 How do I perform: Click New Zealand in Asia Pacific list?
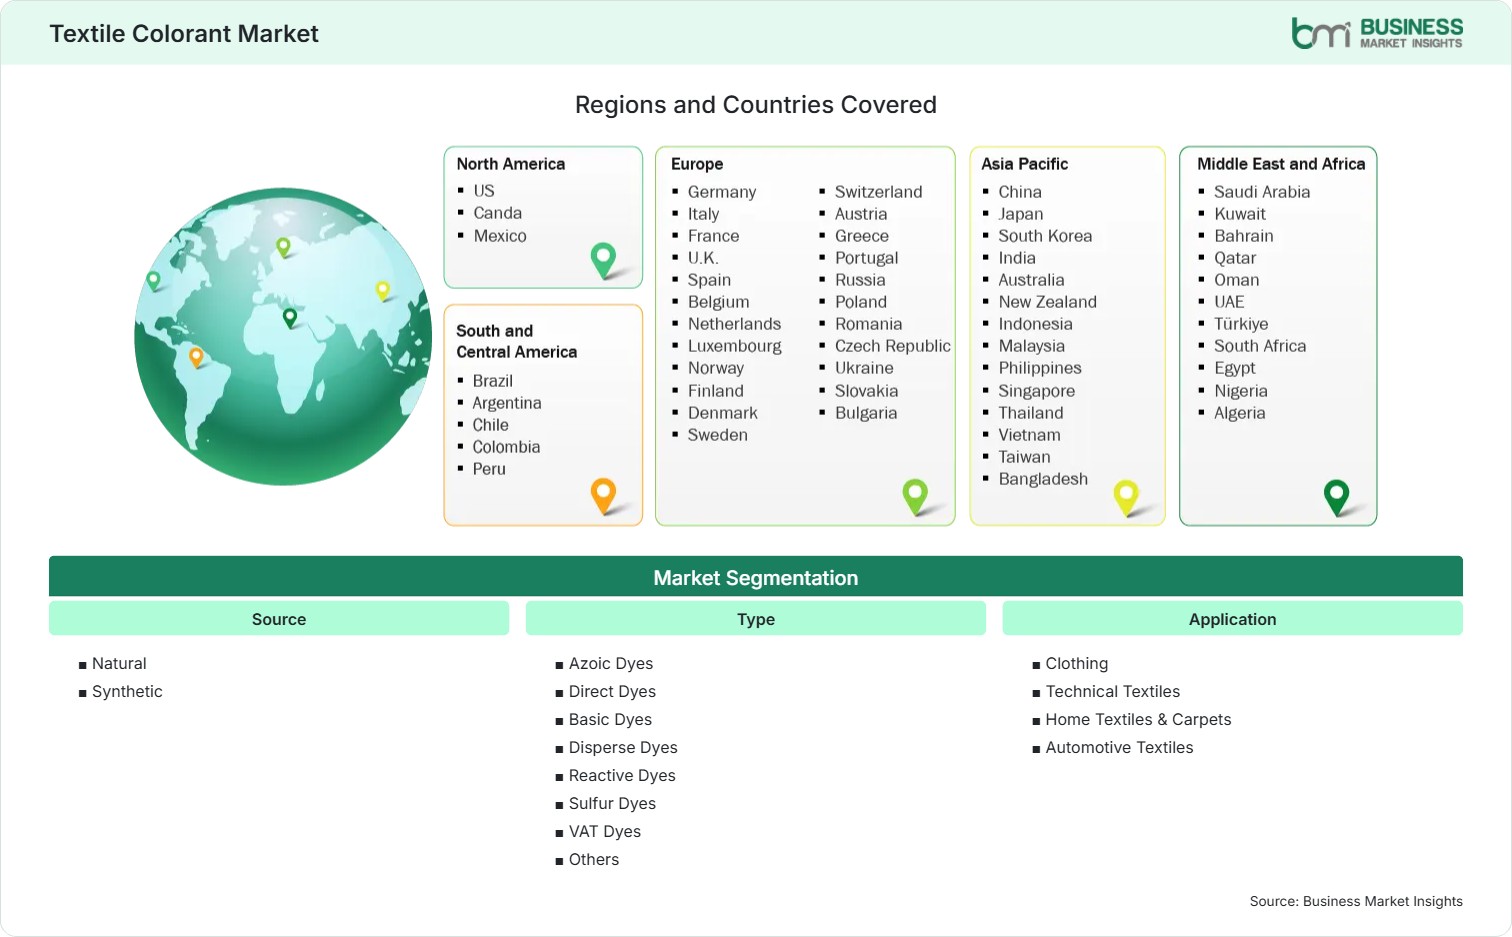[x=1048, y=302]
